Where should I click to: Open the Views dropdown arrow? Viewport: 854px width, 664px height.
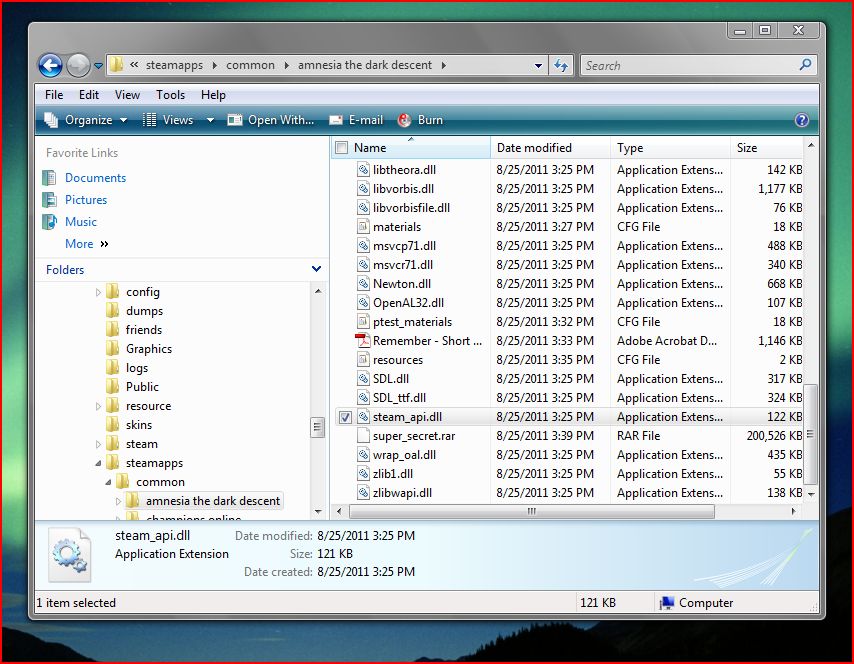click(x=210, y=120)
